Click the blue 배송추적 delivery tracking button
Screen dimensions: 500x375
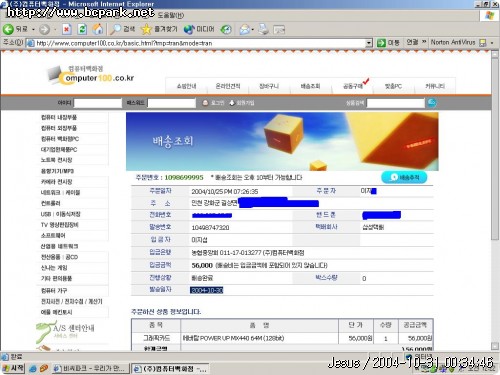click(x=404, y=177)
